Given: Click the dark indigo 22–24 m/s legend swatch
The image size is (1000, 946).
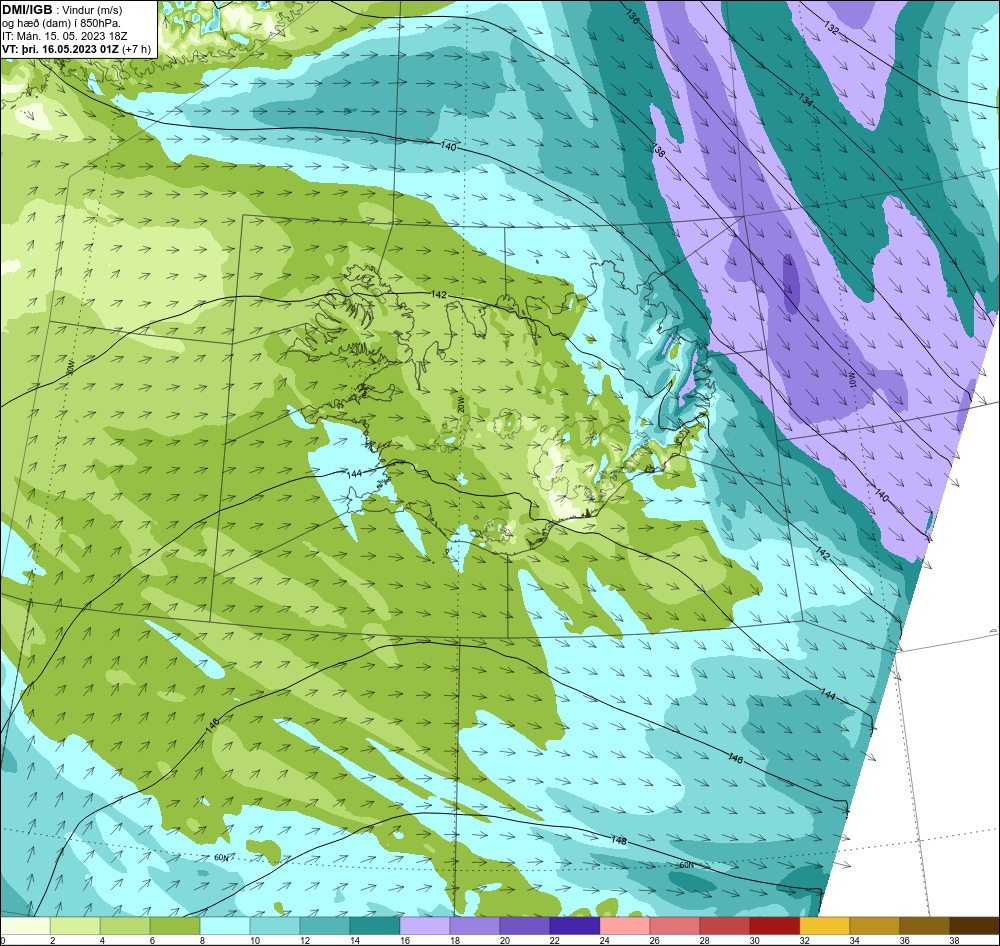Looking at the screenshot, I should pyautogui.click(x=575, y=926).
